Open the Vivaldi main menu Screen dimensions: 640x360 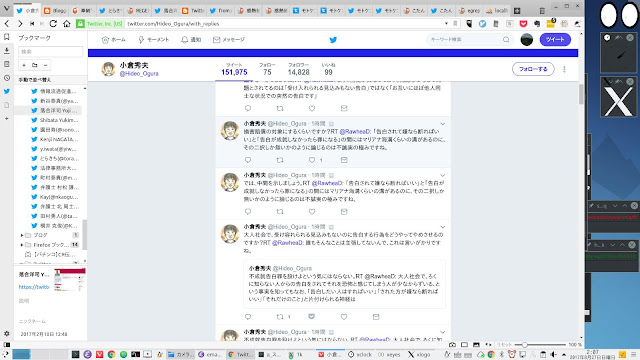[x=7, y=8]
